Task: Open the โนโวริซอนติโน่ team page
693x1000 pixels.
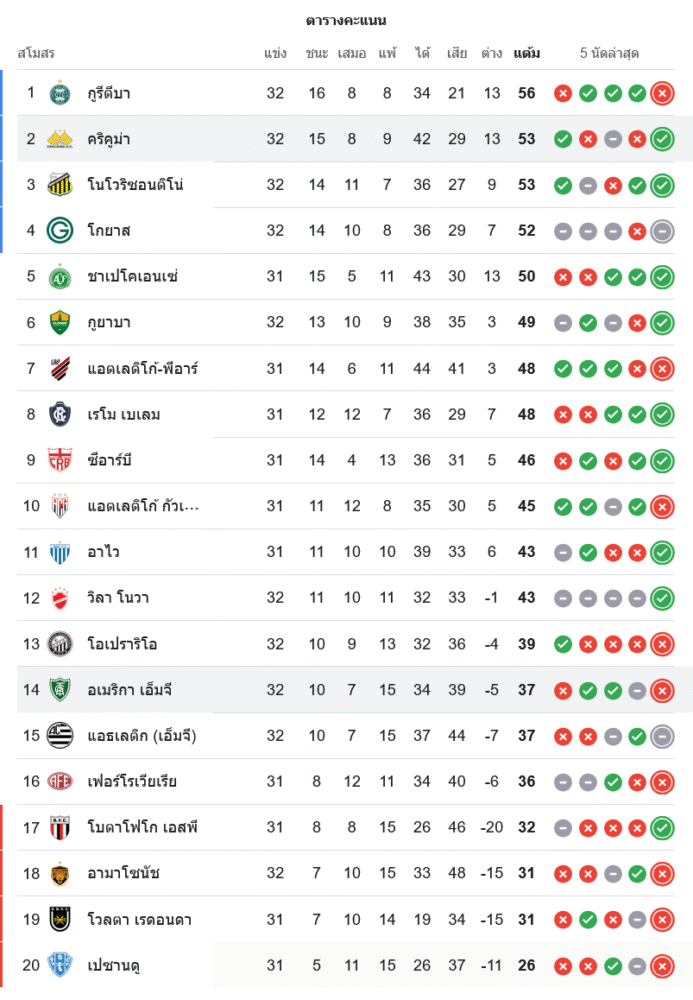Action: tap(135, 185)
